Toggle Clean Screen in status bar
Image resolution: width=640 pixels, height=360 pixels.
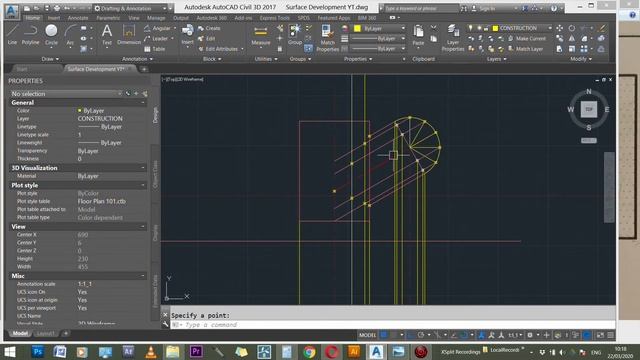[x=600, y=335]
